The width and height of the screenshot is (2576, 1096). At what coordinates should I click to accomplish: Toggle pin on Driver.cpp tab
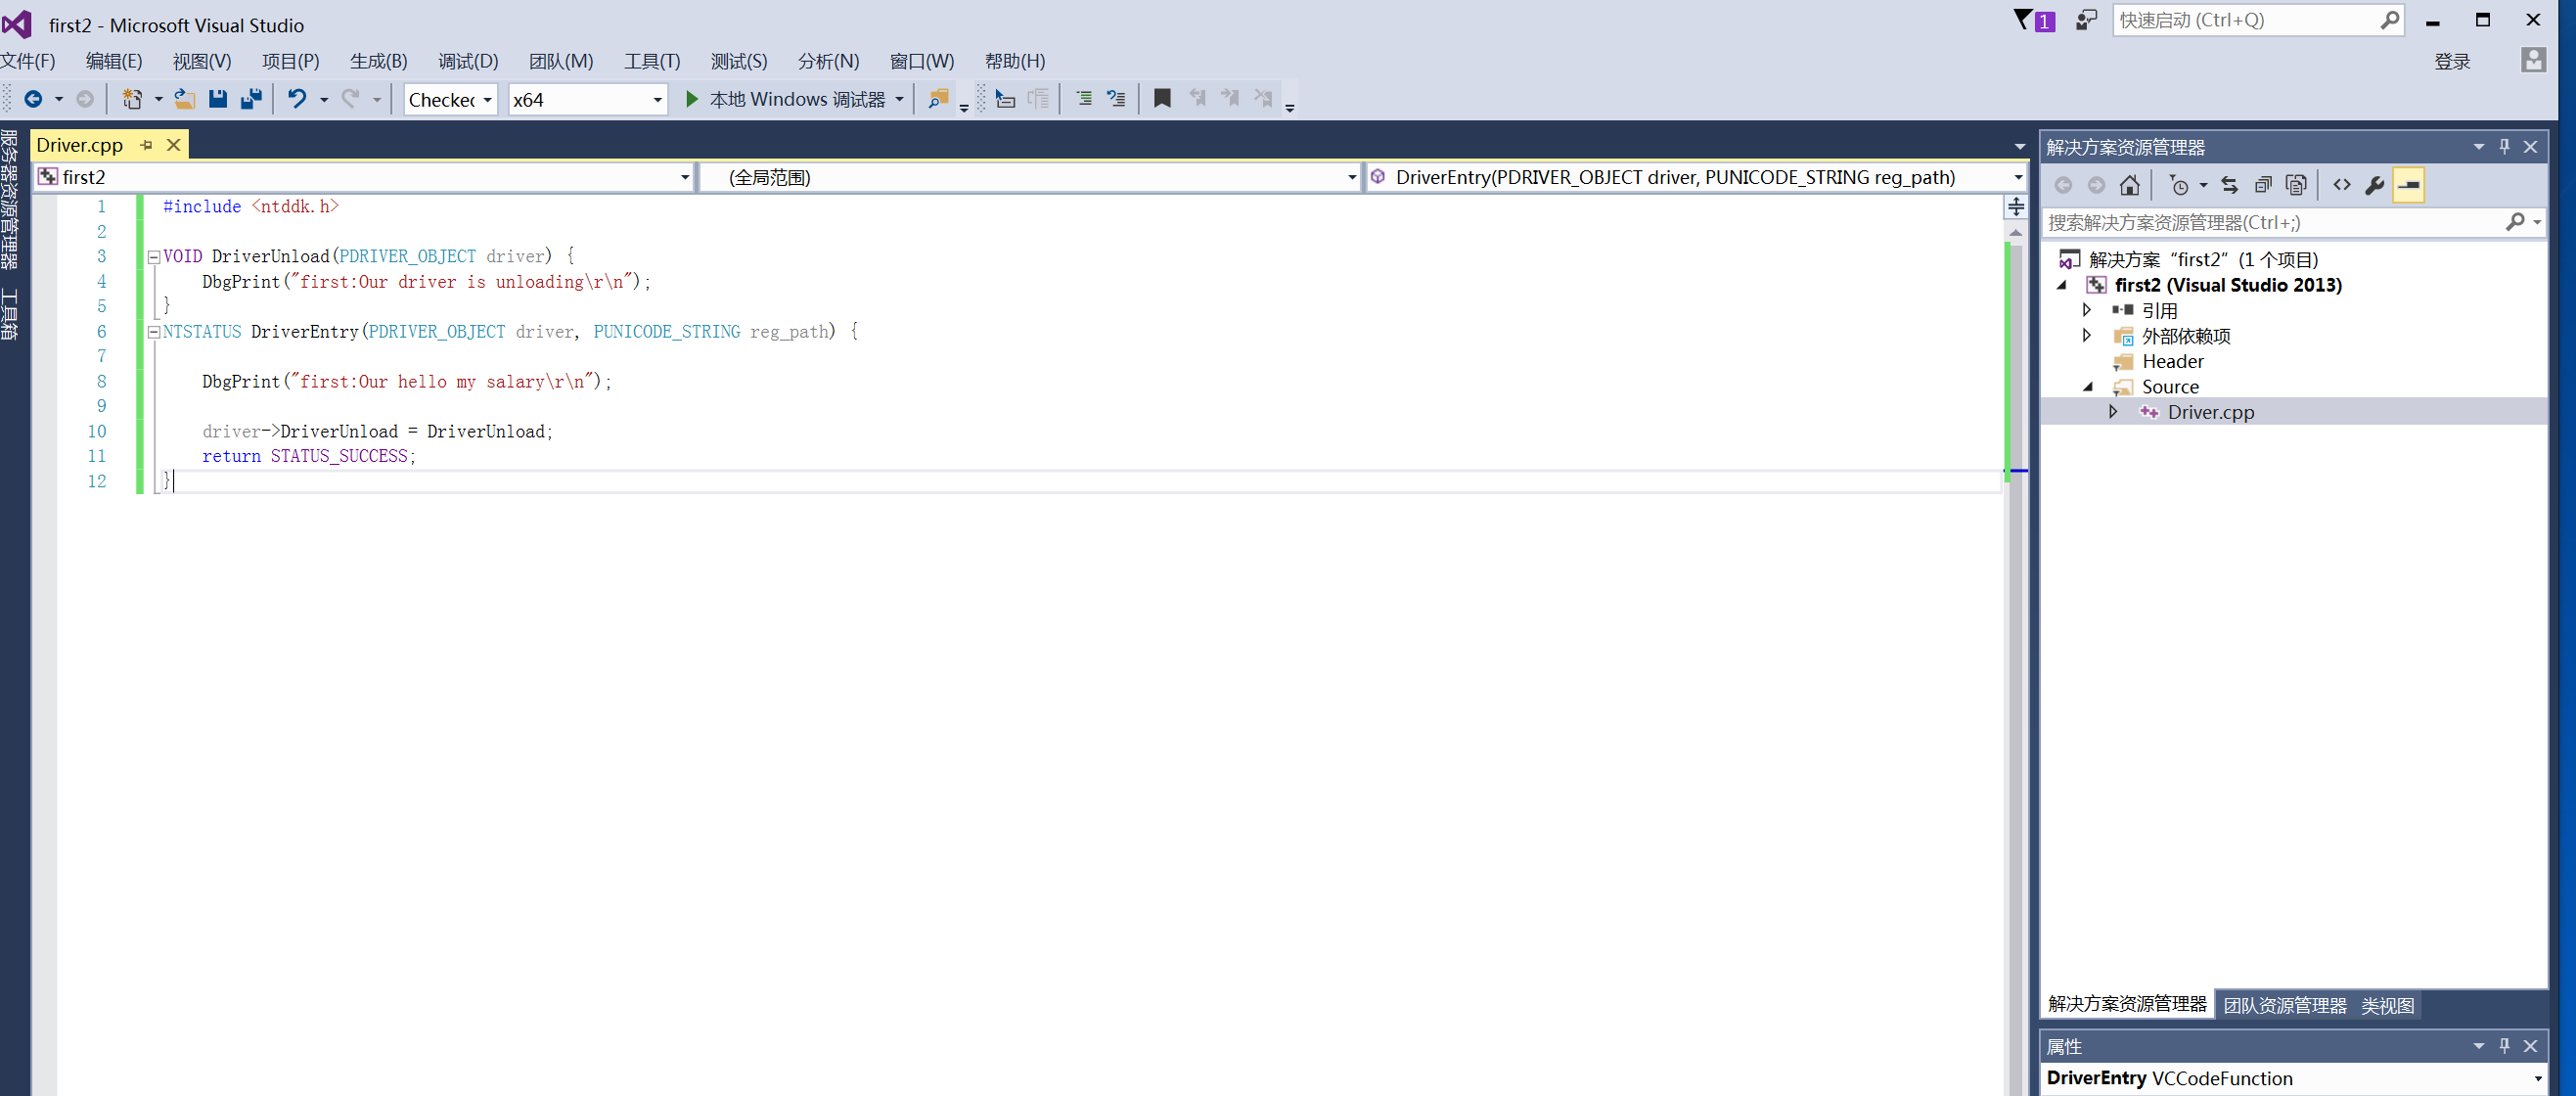[x=147, y=145]
